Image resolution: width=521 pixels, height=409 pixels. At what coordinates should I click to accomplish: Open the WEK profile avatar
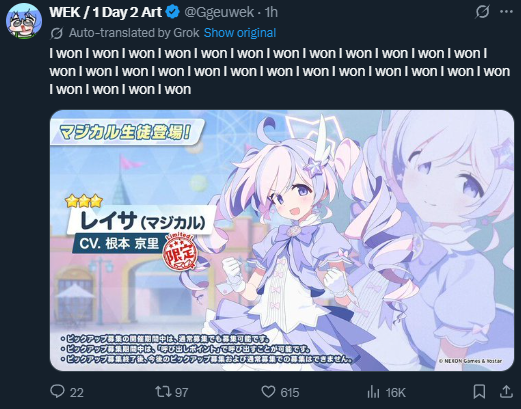point(24,21)
